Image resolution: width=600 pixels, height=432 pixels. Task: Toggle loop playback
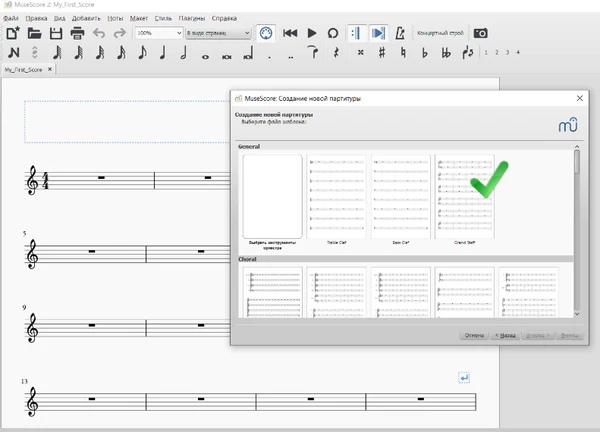click(x=333, y=33)
